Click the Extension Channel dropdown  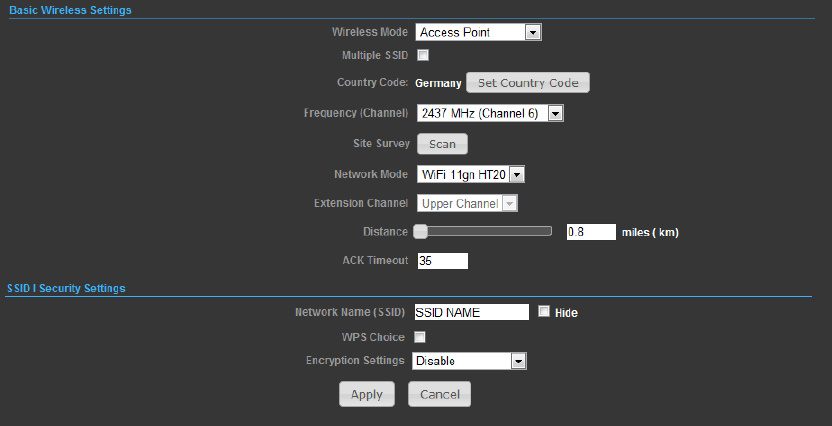click(x=467, y=204)
